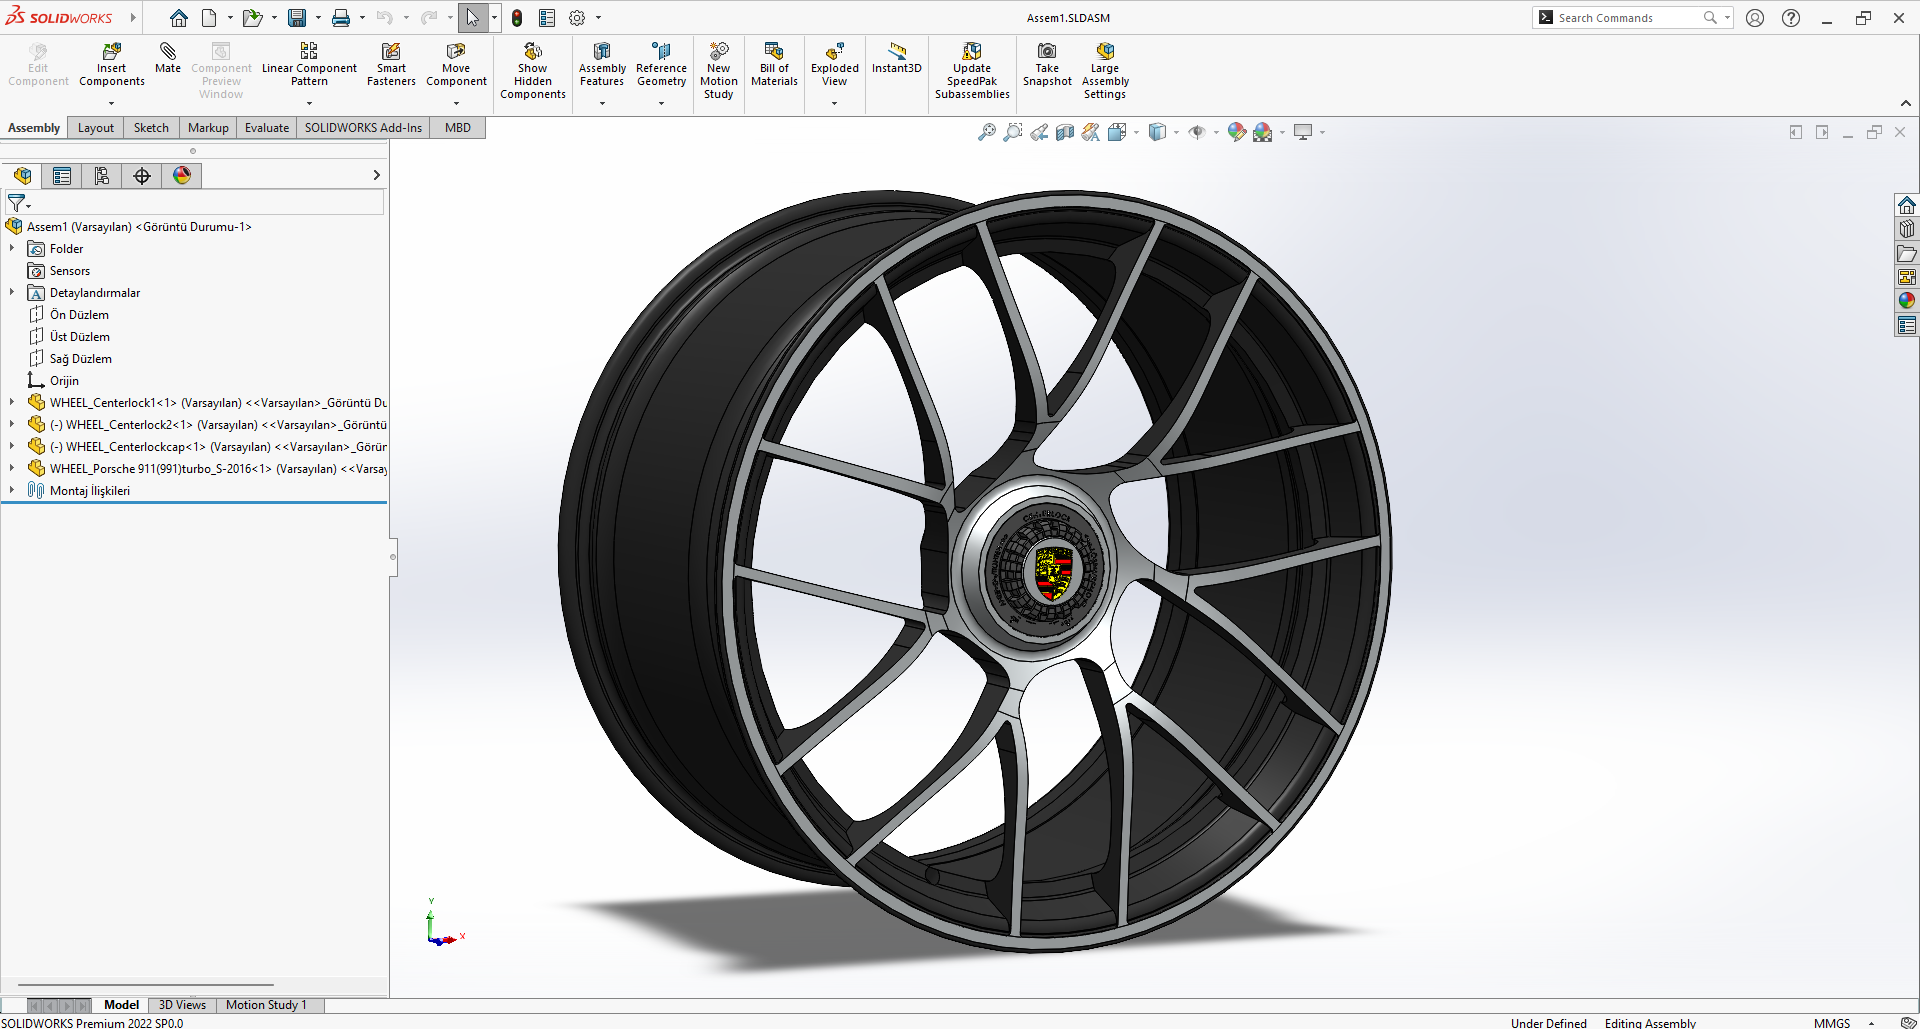Open the ConfigurationManager tab icon
The height and width of the screenshot is (1029, 1920).
[102, 176]
